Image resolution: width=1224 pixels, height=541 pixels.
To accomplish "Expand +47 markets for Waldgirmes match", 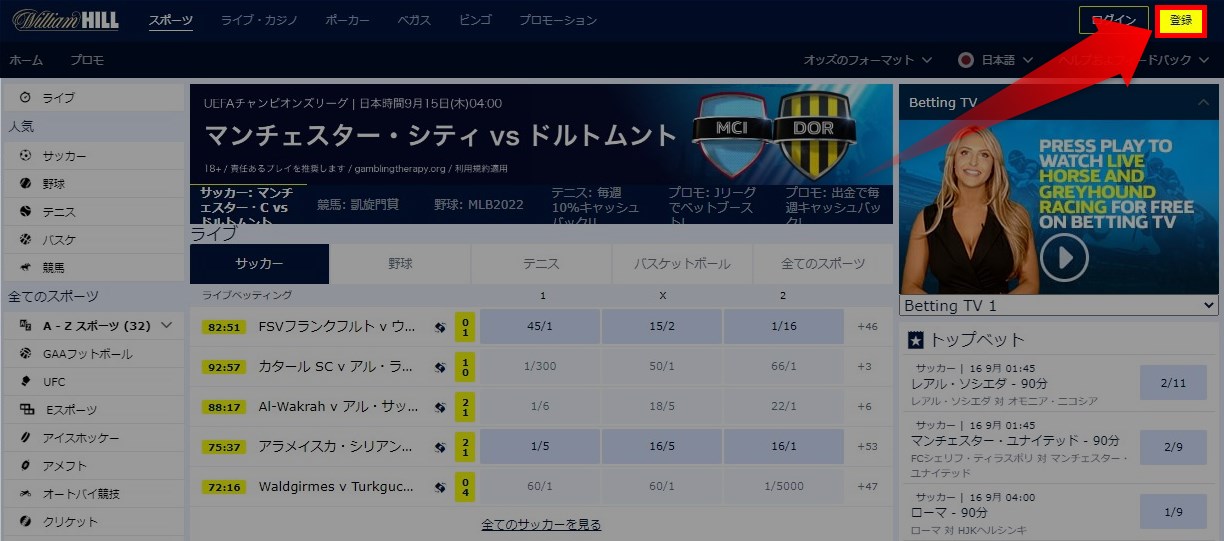I will click(x=867, y=487).
